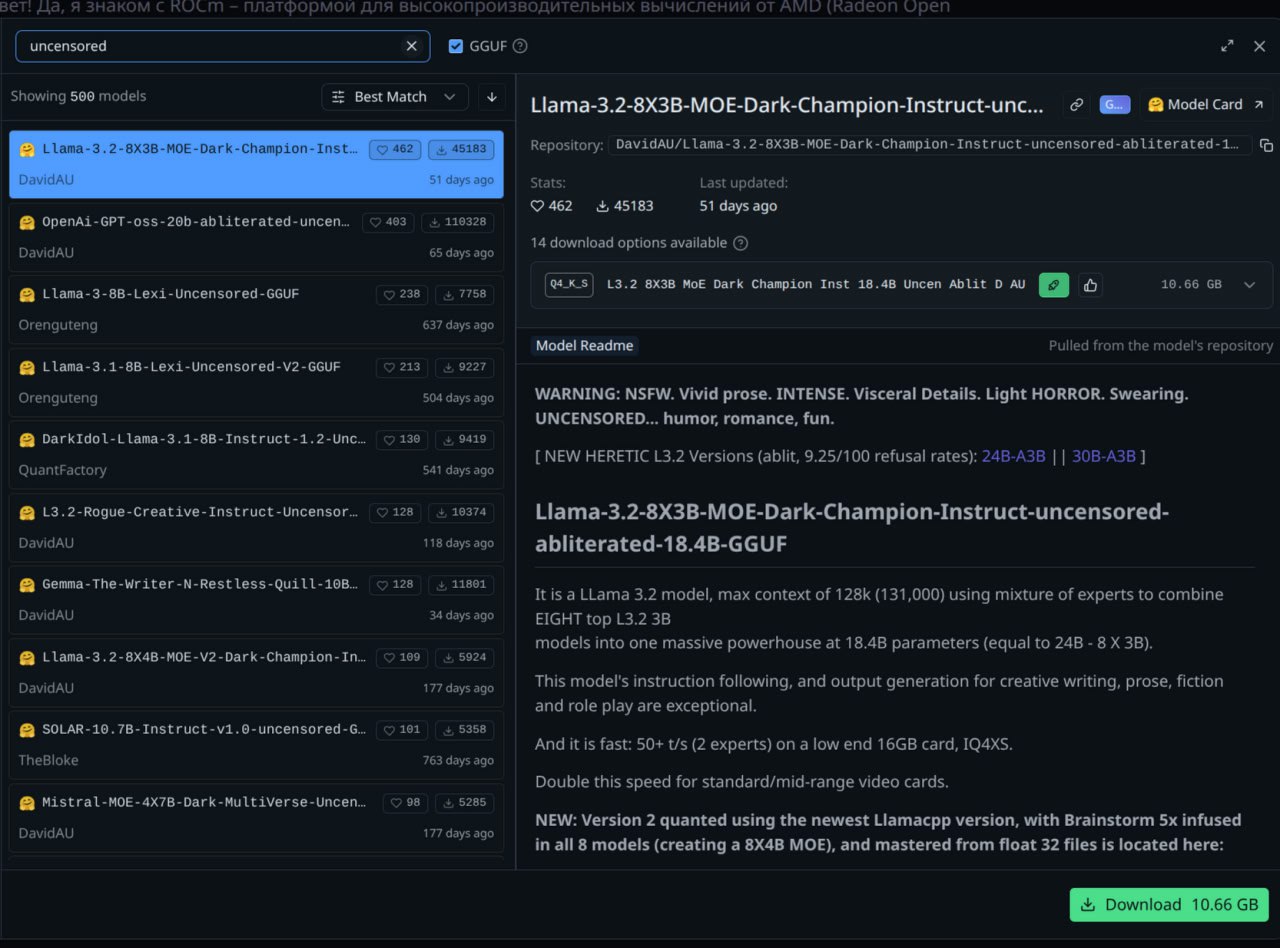Open the Best Match sort dropdown
This screenshot has width=1280, height=948.
tap(395, 97)
